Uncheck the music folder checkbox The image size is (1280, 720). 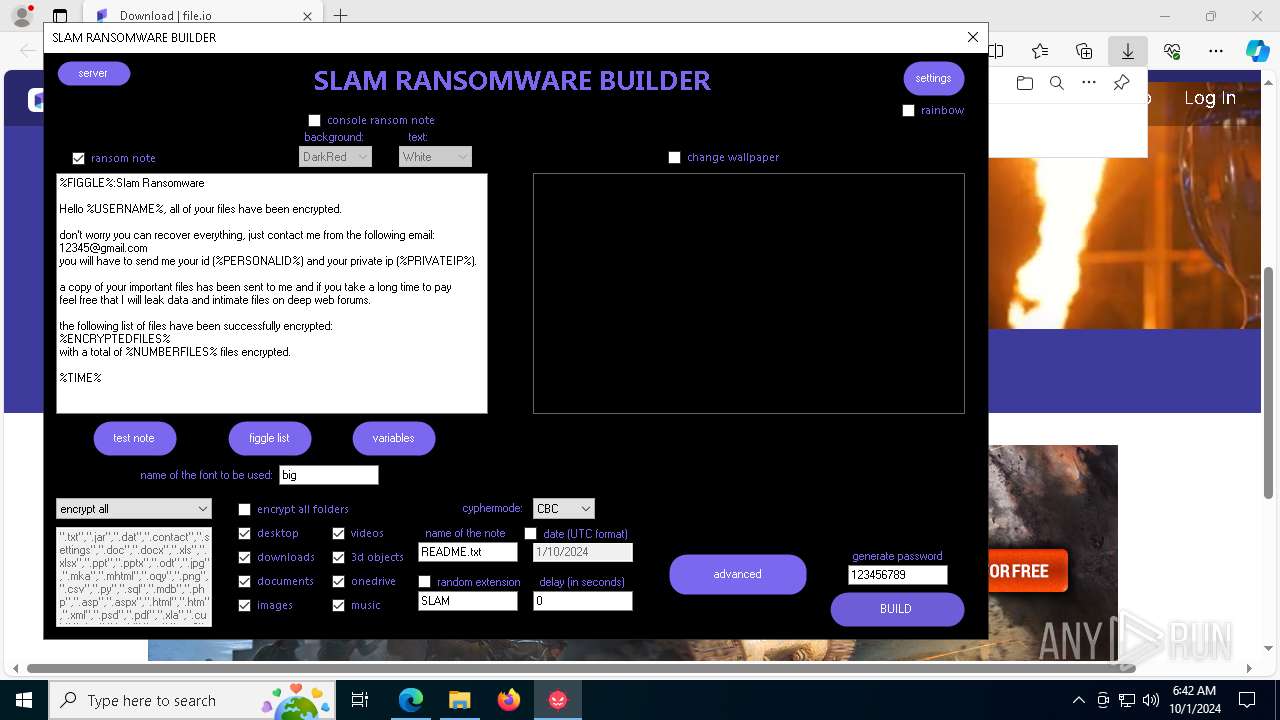[x=338, y=605]
